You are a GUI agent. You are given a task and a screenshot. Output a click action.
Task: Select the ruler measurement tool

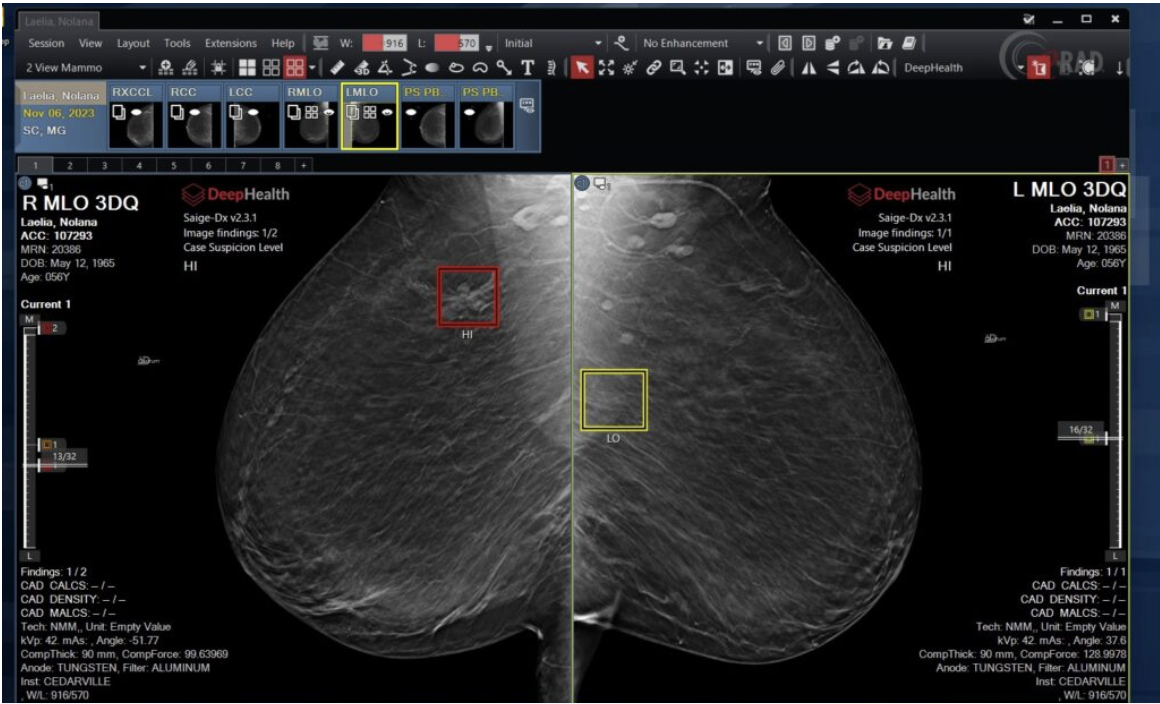337,68
